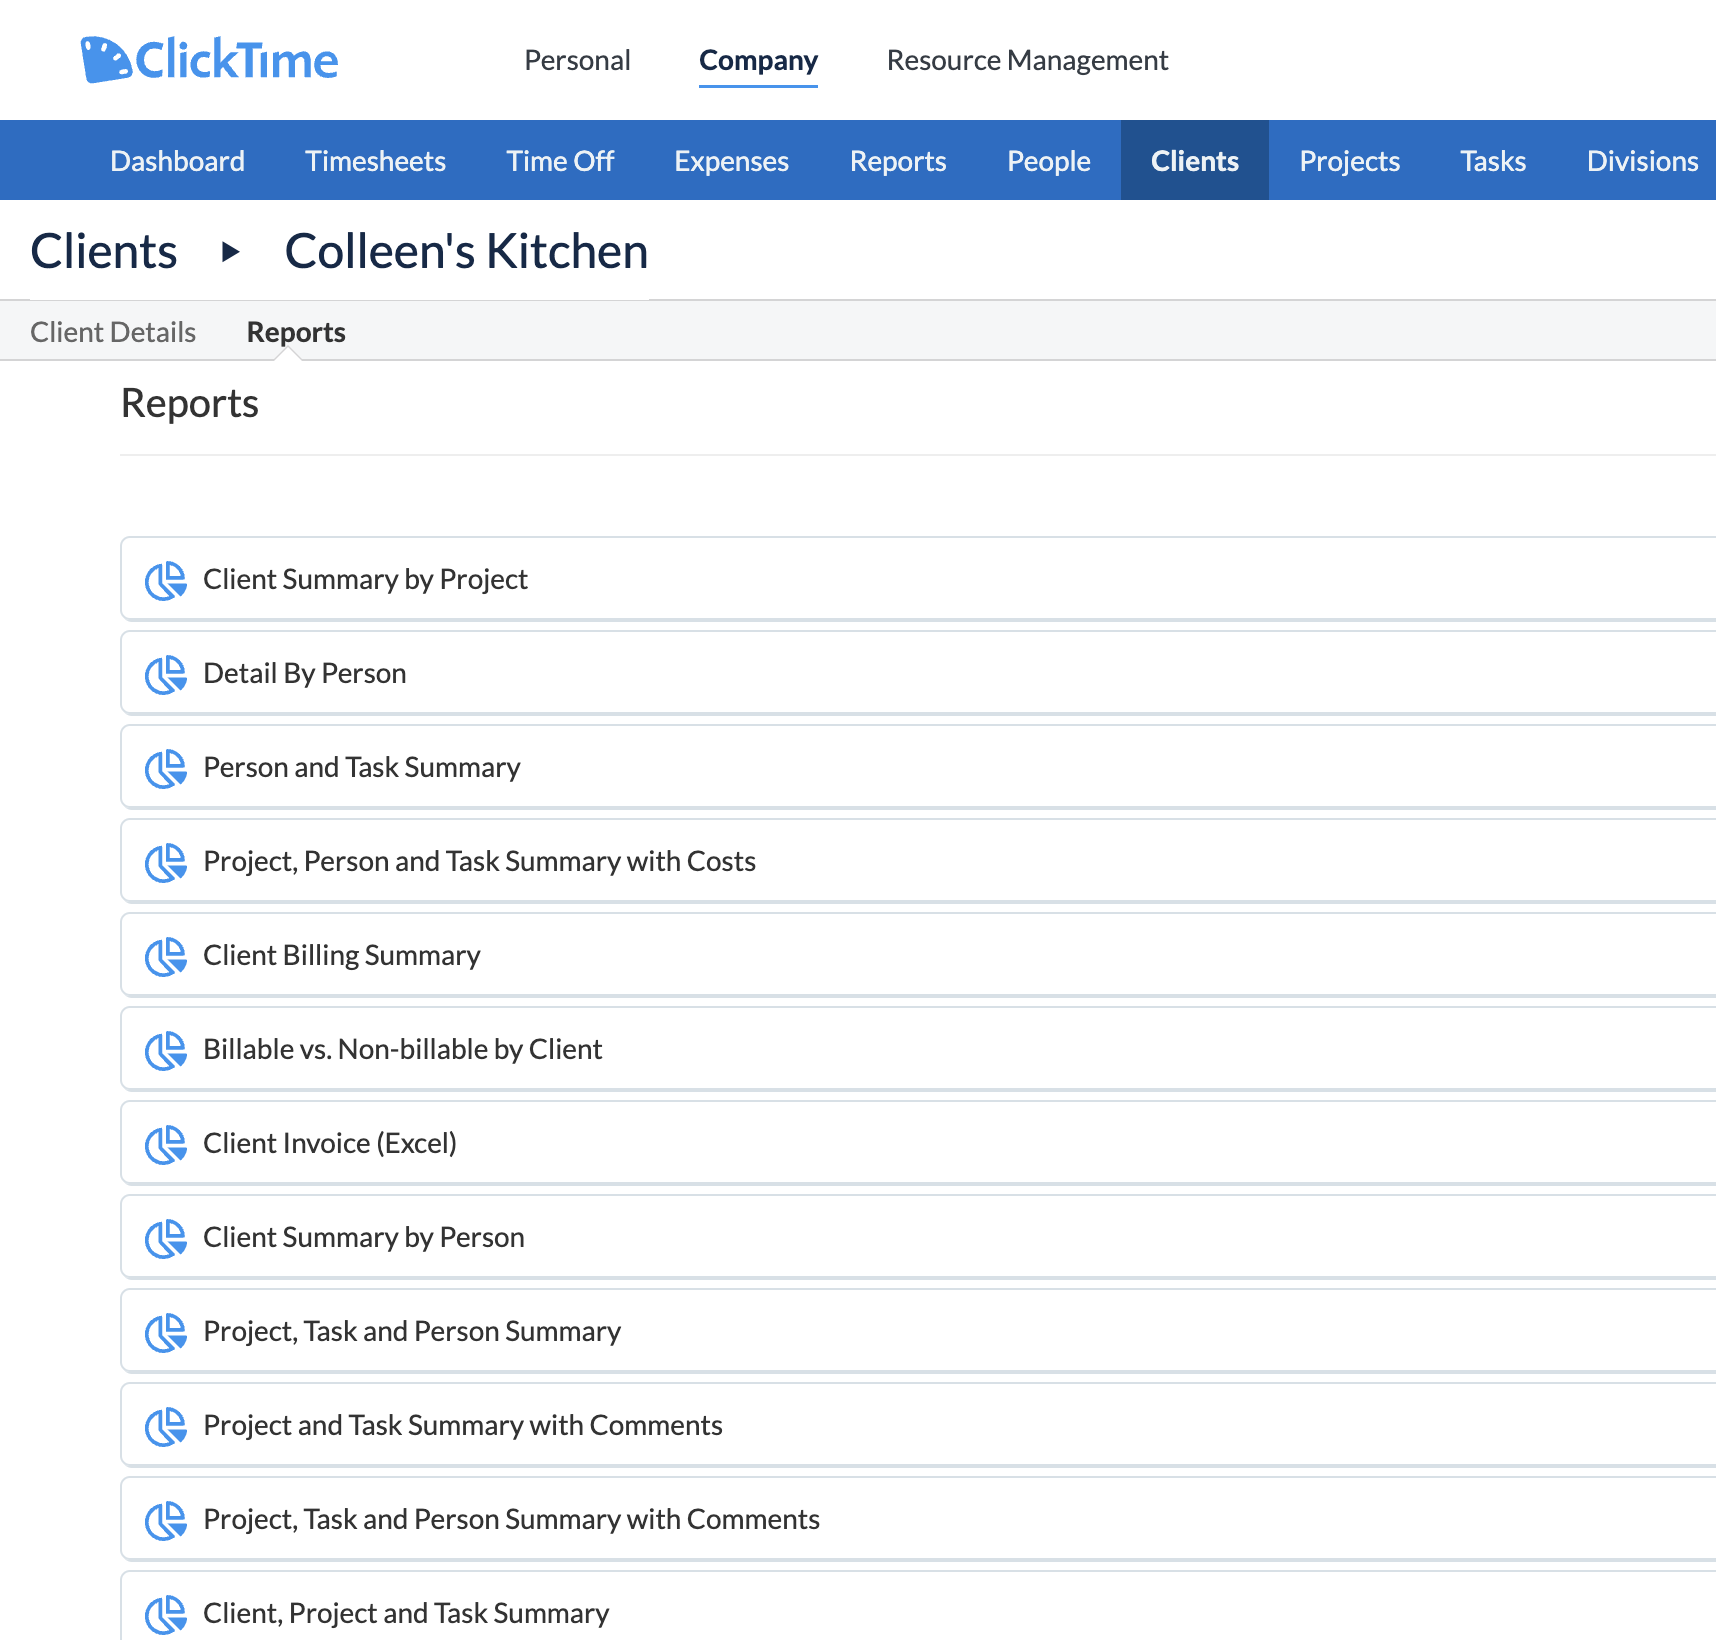Click the report icon beside Billable vs. Non-billable by Client

pos(166,1050)
